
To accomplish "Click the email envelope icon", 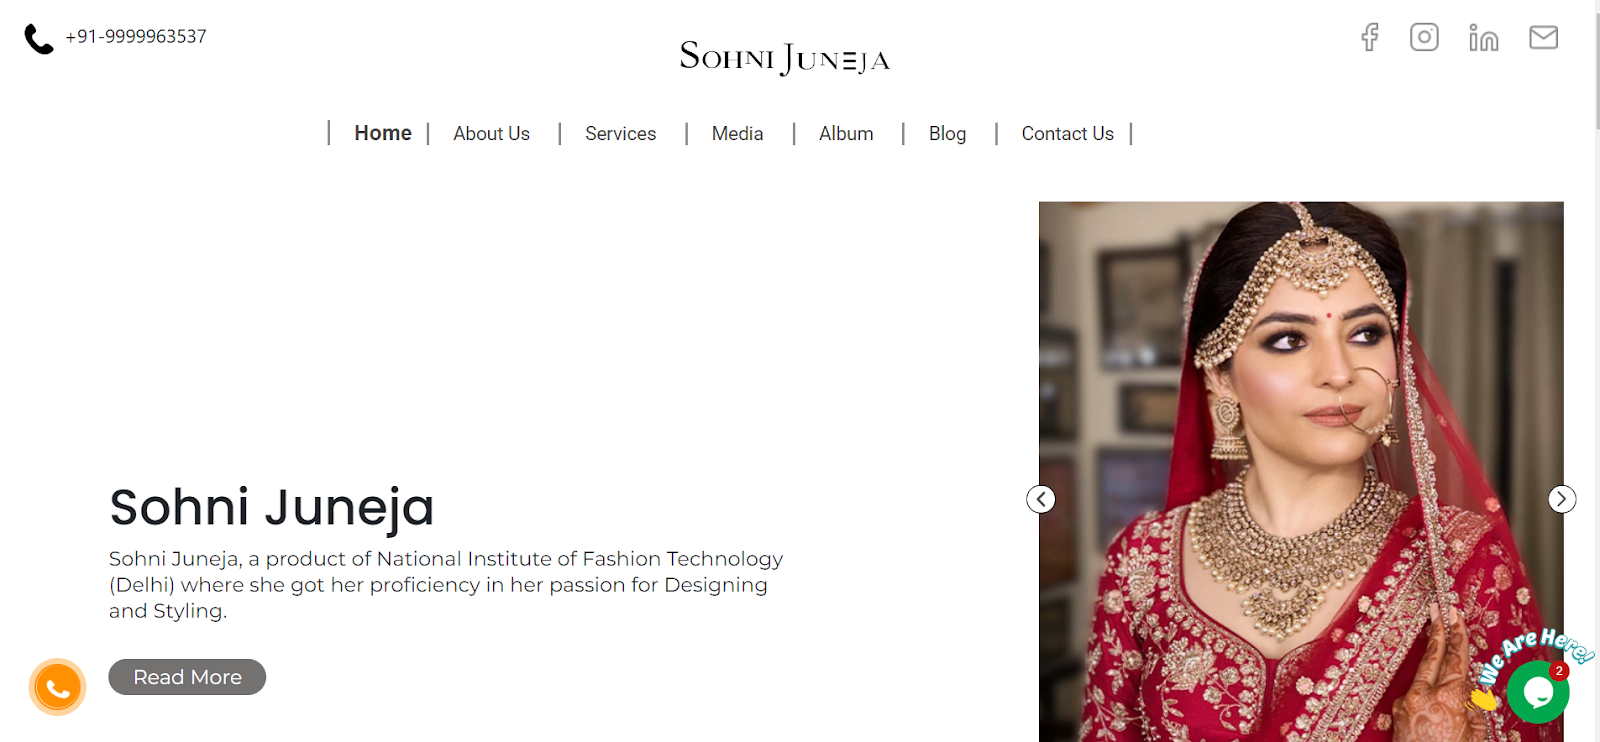I will point(1543,37).
